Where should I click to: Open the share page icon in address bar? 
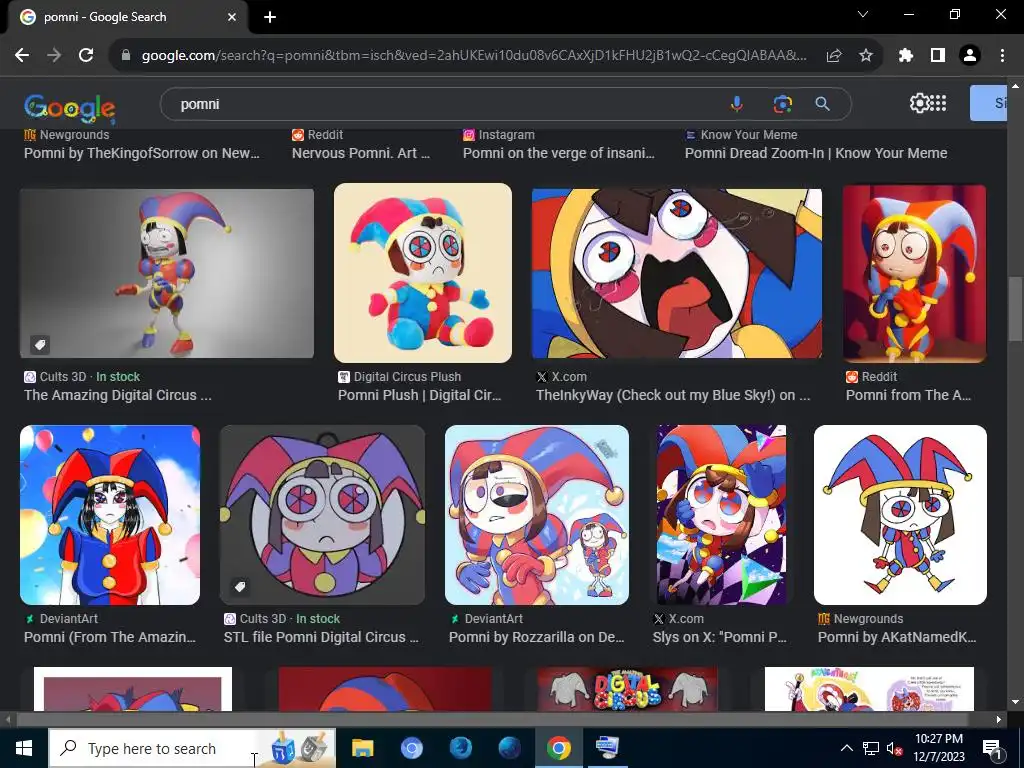[834, 56]
